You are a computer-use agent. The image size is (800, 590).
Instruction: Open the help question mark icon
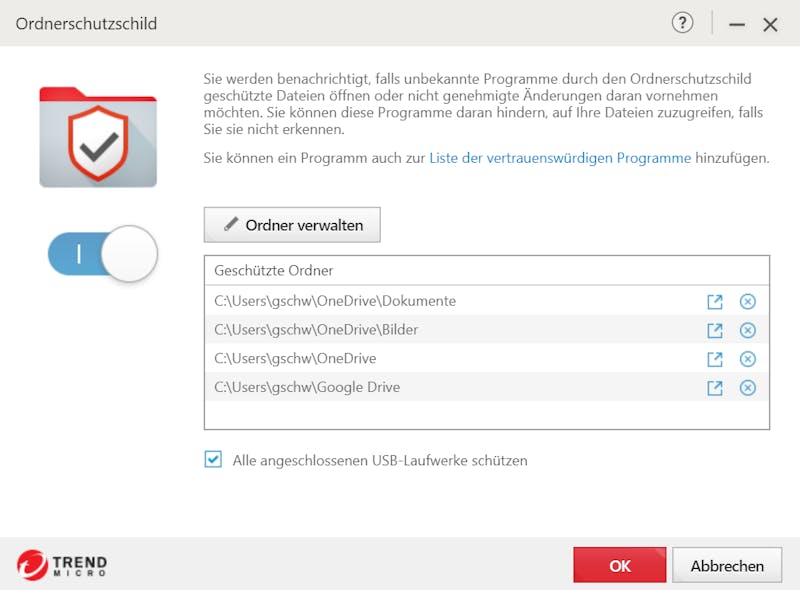click(682, 23)
